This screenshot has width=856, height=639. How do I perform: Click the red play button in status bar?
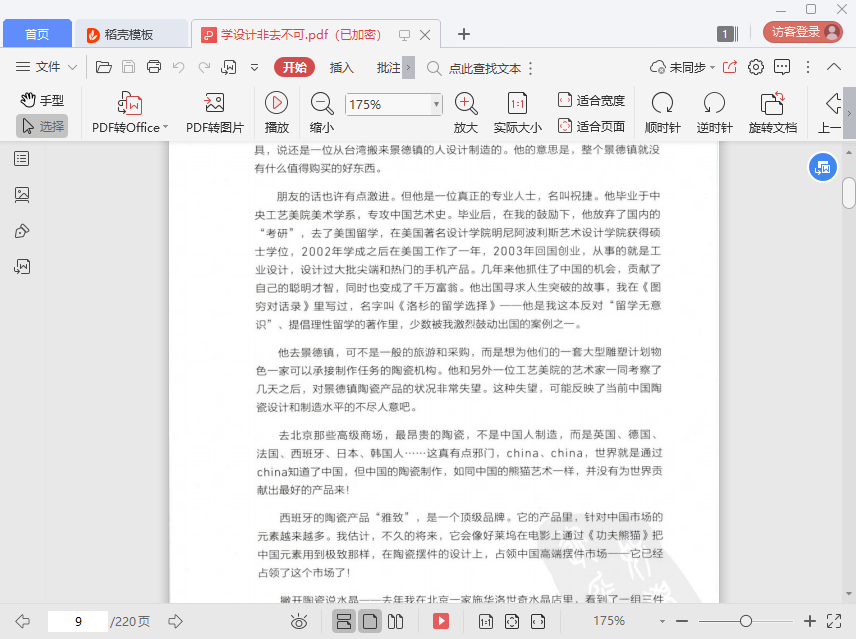(x=441, y=621)
